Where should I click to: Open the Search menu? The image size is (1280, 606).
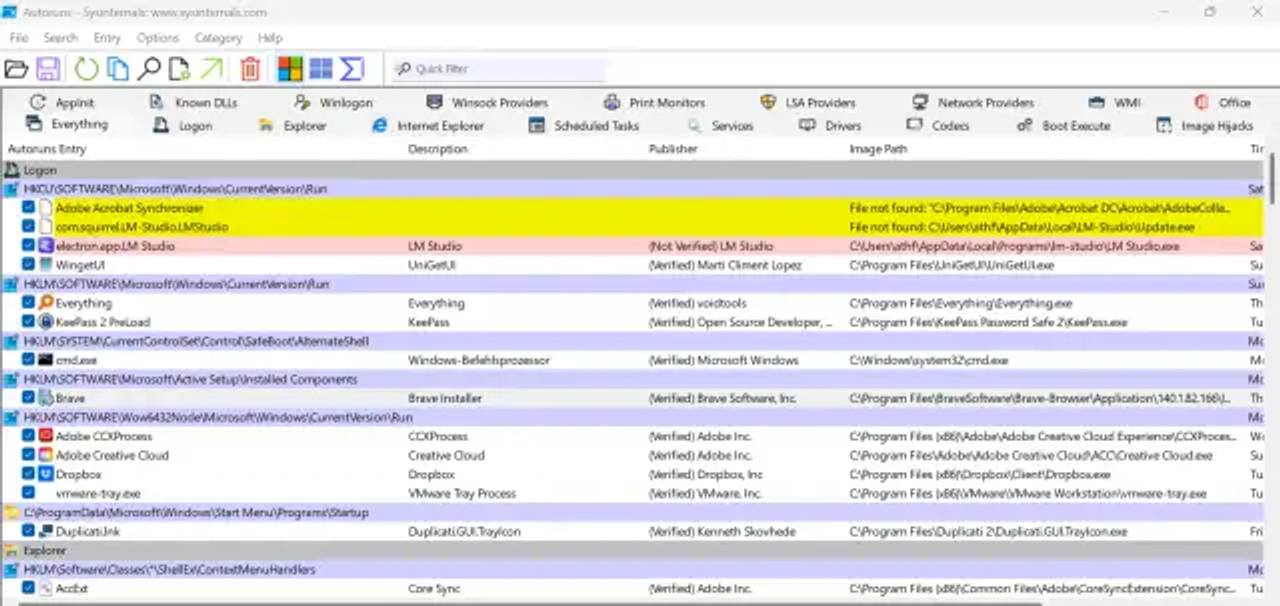click(x=60, y=38)
